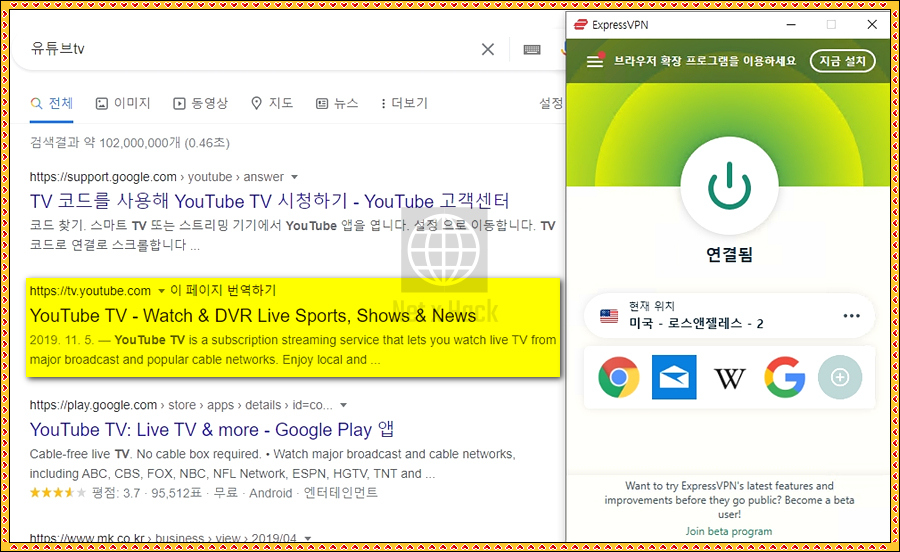Viewport: 900px width, 552px height.
Task: Switch to the 지도 search tab
Action: coord(272,103)
